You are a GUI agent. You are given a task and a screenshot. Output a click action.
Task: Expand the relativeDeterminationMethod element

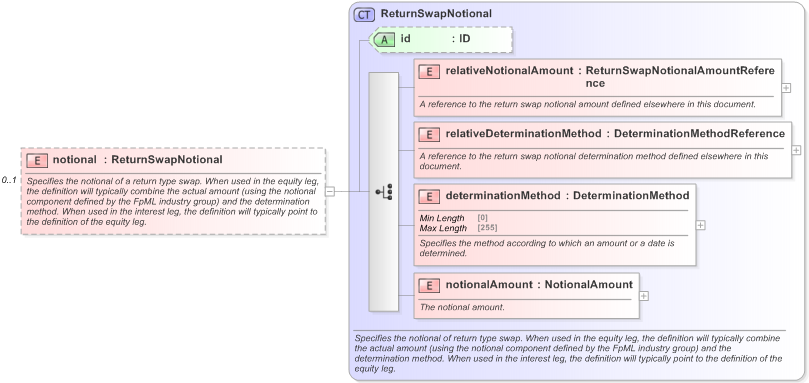pos(796,150)
